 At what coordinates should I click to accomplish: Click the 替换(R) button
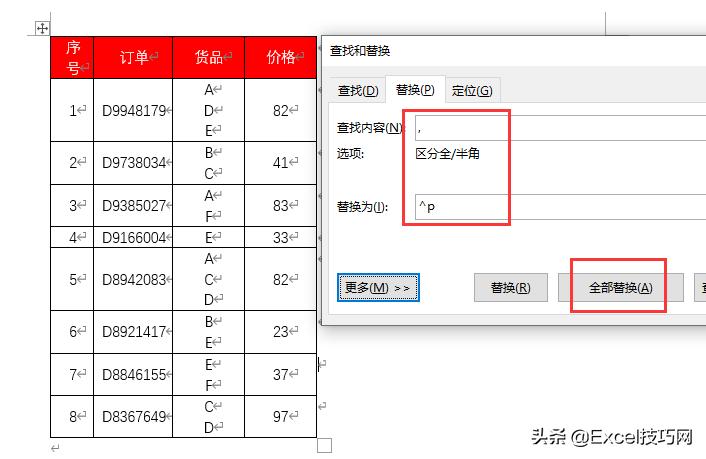(511, 287)
